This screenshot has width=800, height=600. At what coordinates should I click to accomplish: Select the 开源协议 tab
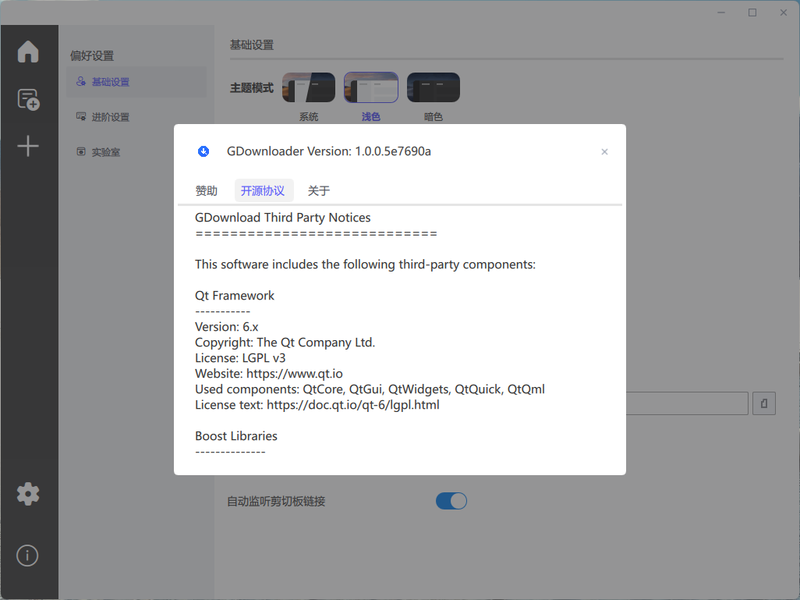pyautogui.click(x=263, y=191)
